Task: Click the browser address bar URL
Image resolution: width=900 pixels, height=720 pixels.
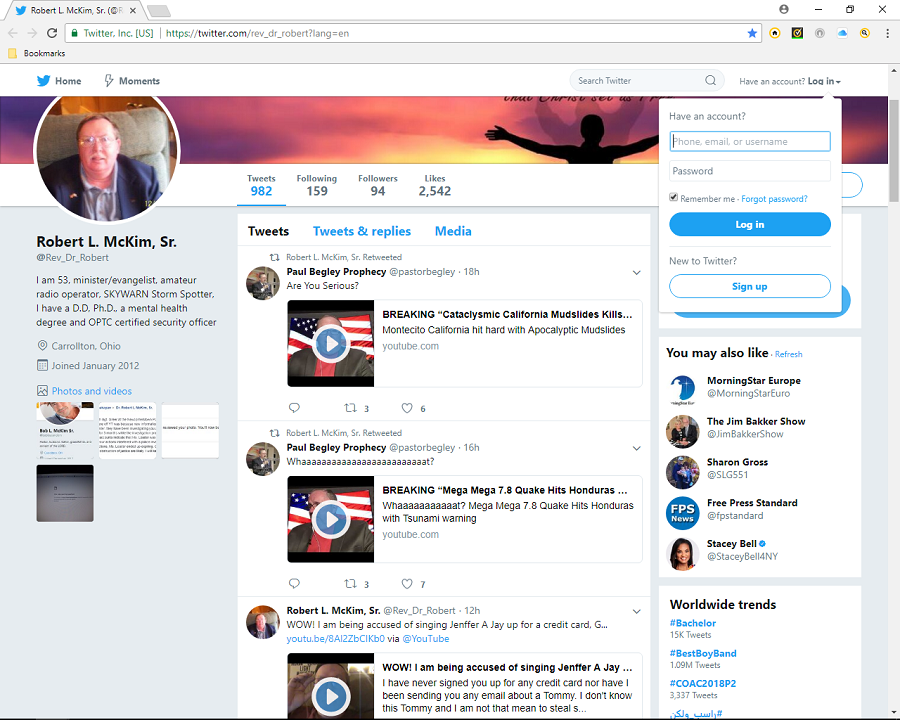Action: point(257,33)
